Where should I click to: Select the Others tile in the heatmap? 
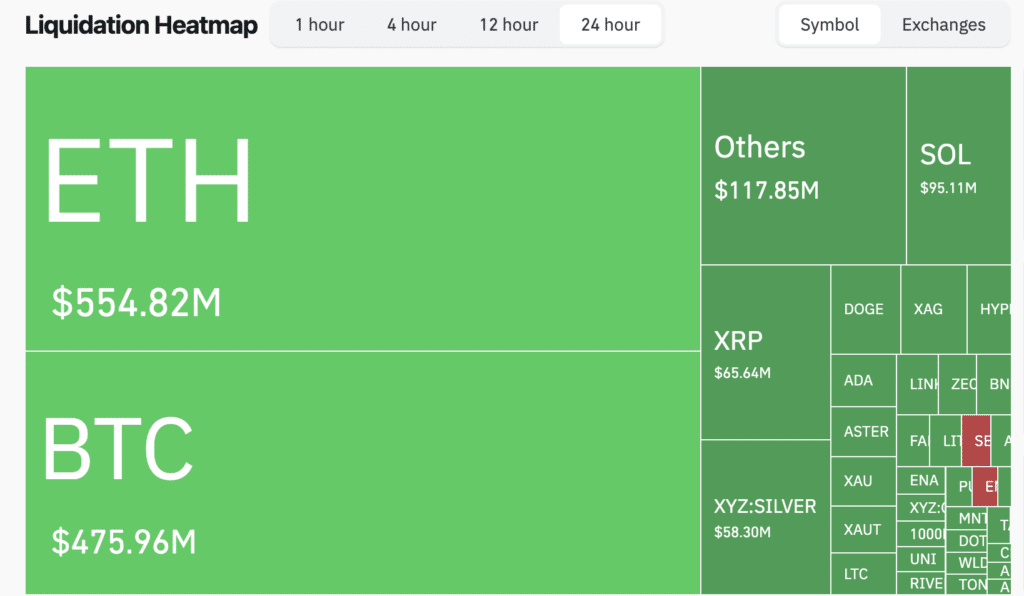pos(803,165)
